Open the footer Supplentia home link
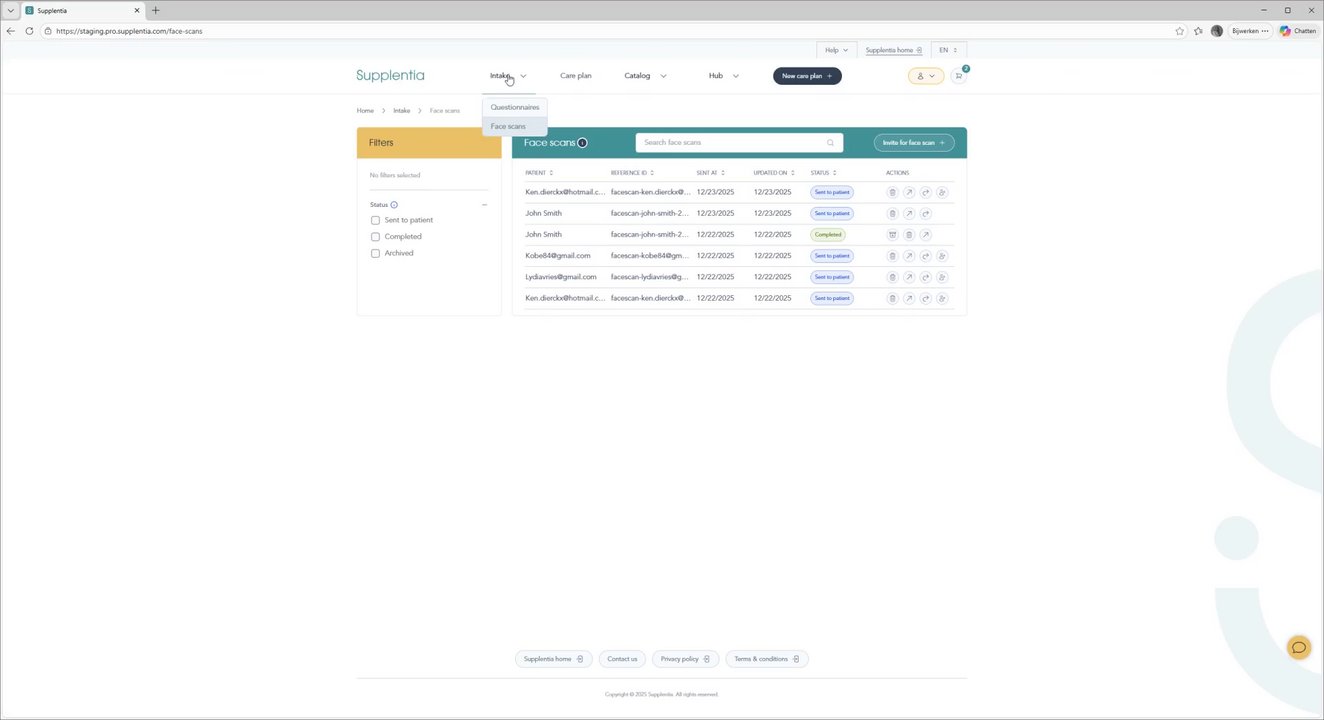Image resolution: width=1324 pixels, height=720 pixels. pos(554,659)
